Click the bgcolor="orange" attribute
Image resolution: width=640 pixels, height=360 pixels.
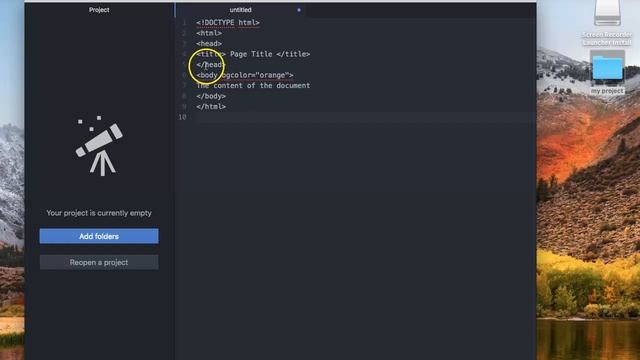click(x=255, y=75)
